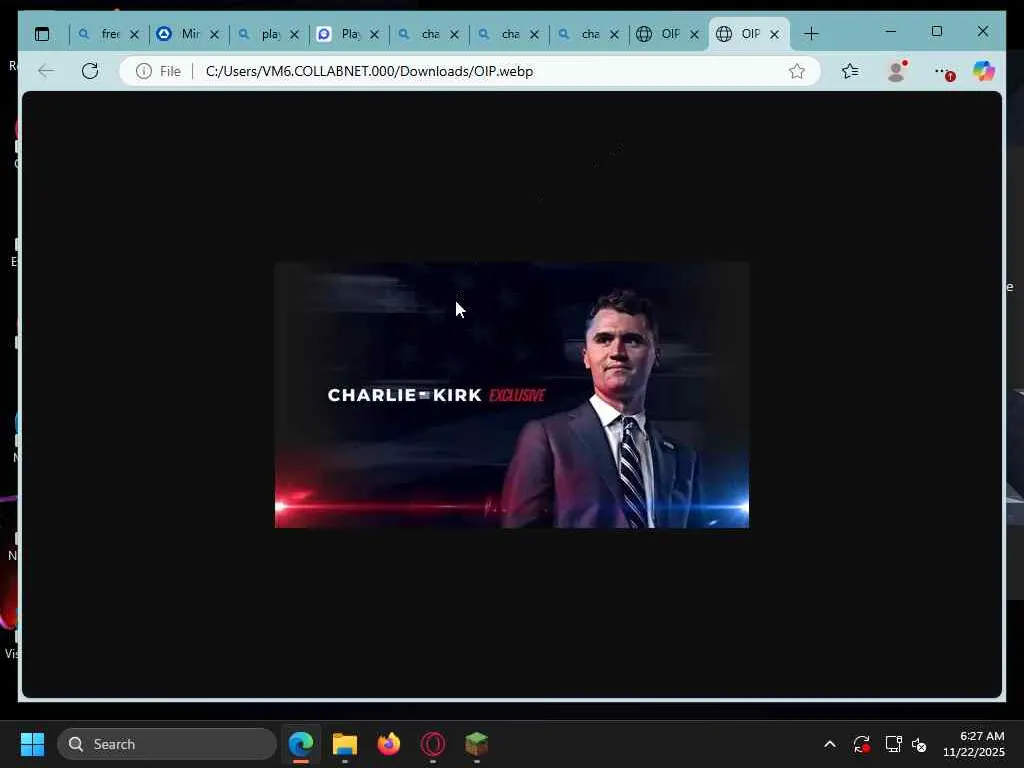Screen dimensions: 1024x768
Task: Open Settings and more ellipsis menu
Action: point(942,71)
